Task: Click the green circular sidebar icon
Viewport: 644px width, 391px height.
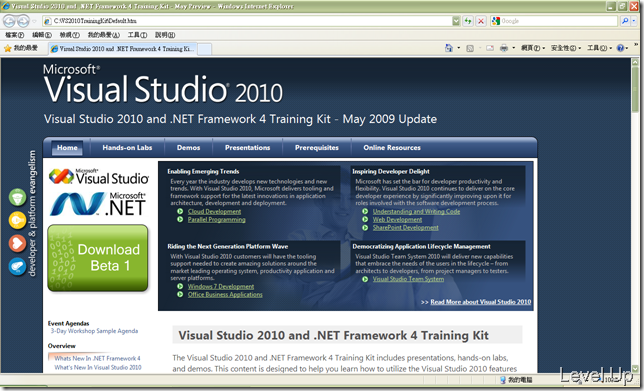Action: (17, 198)
